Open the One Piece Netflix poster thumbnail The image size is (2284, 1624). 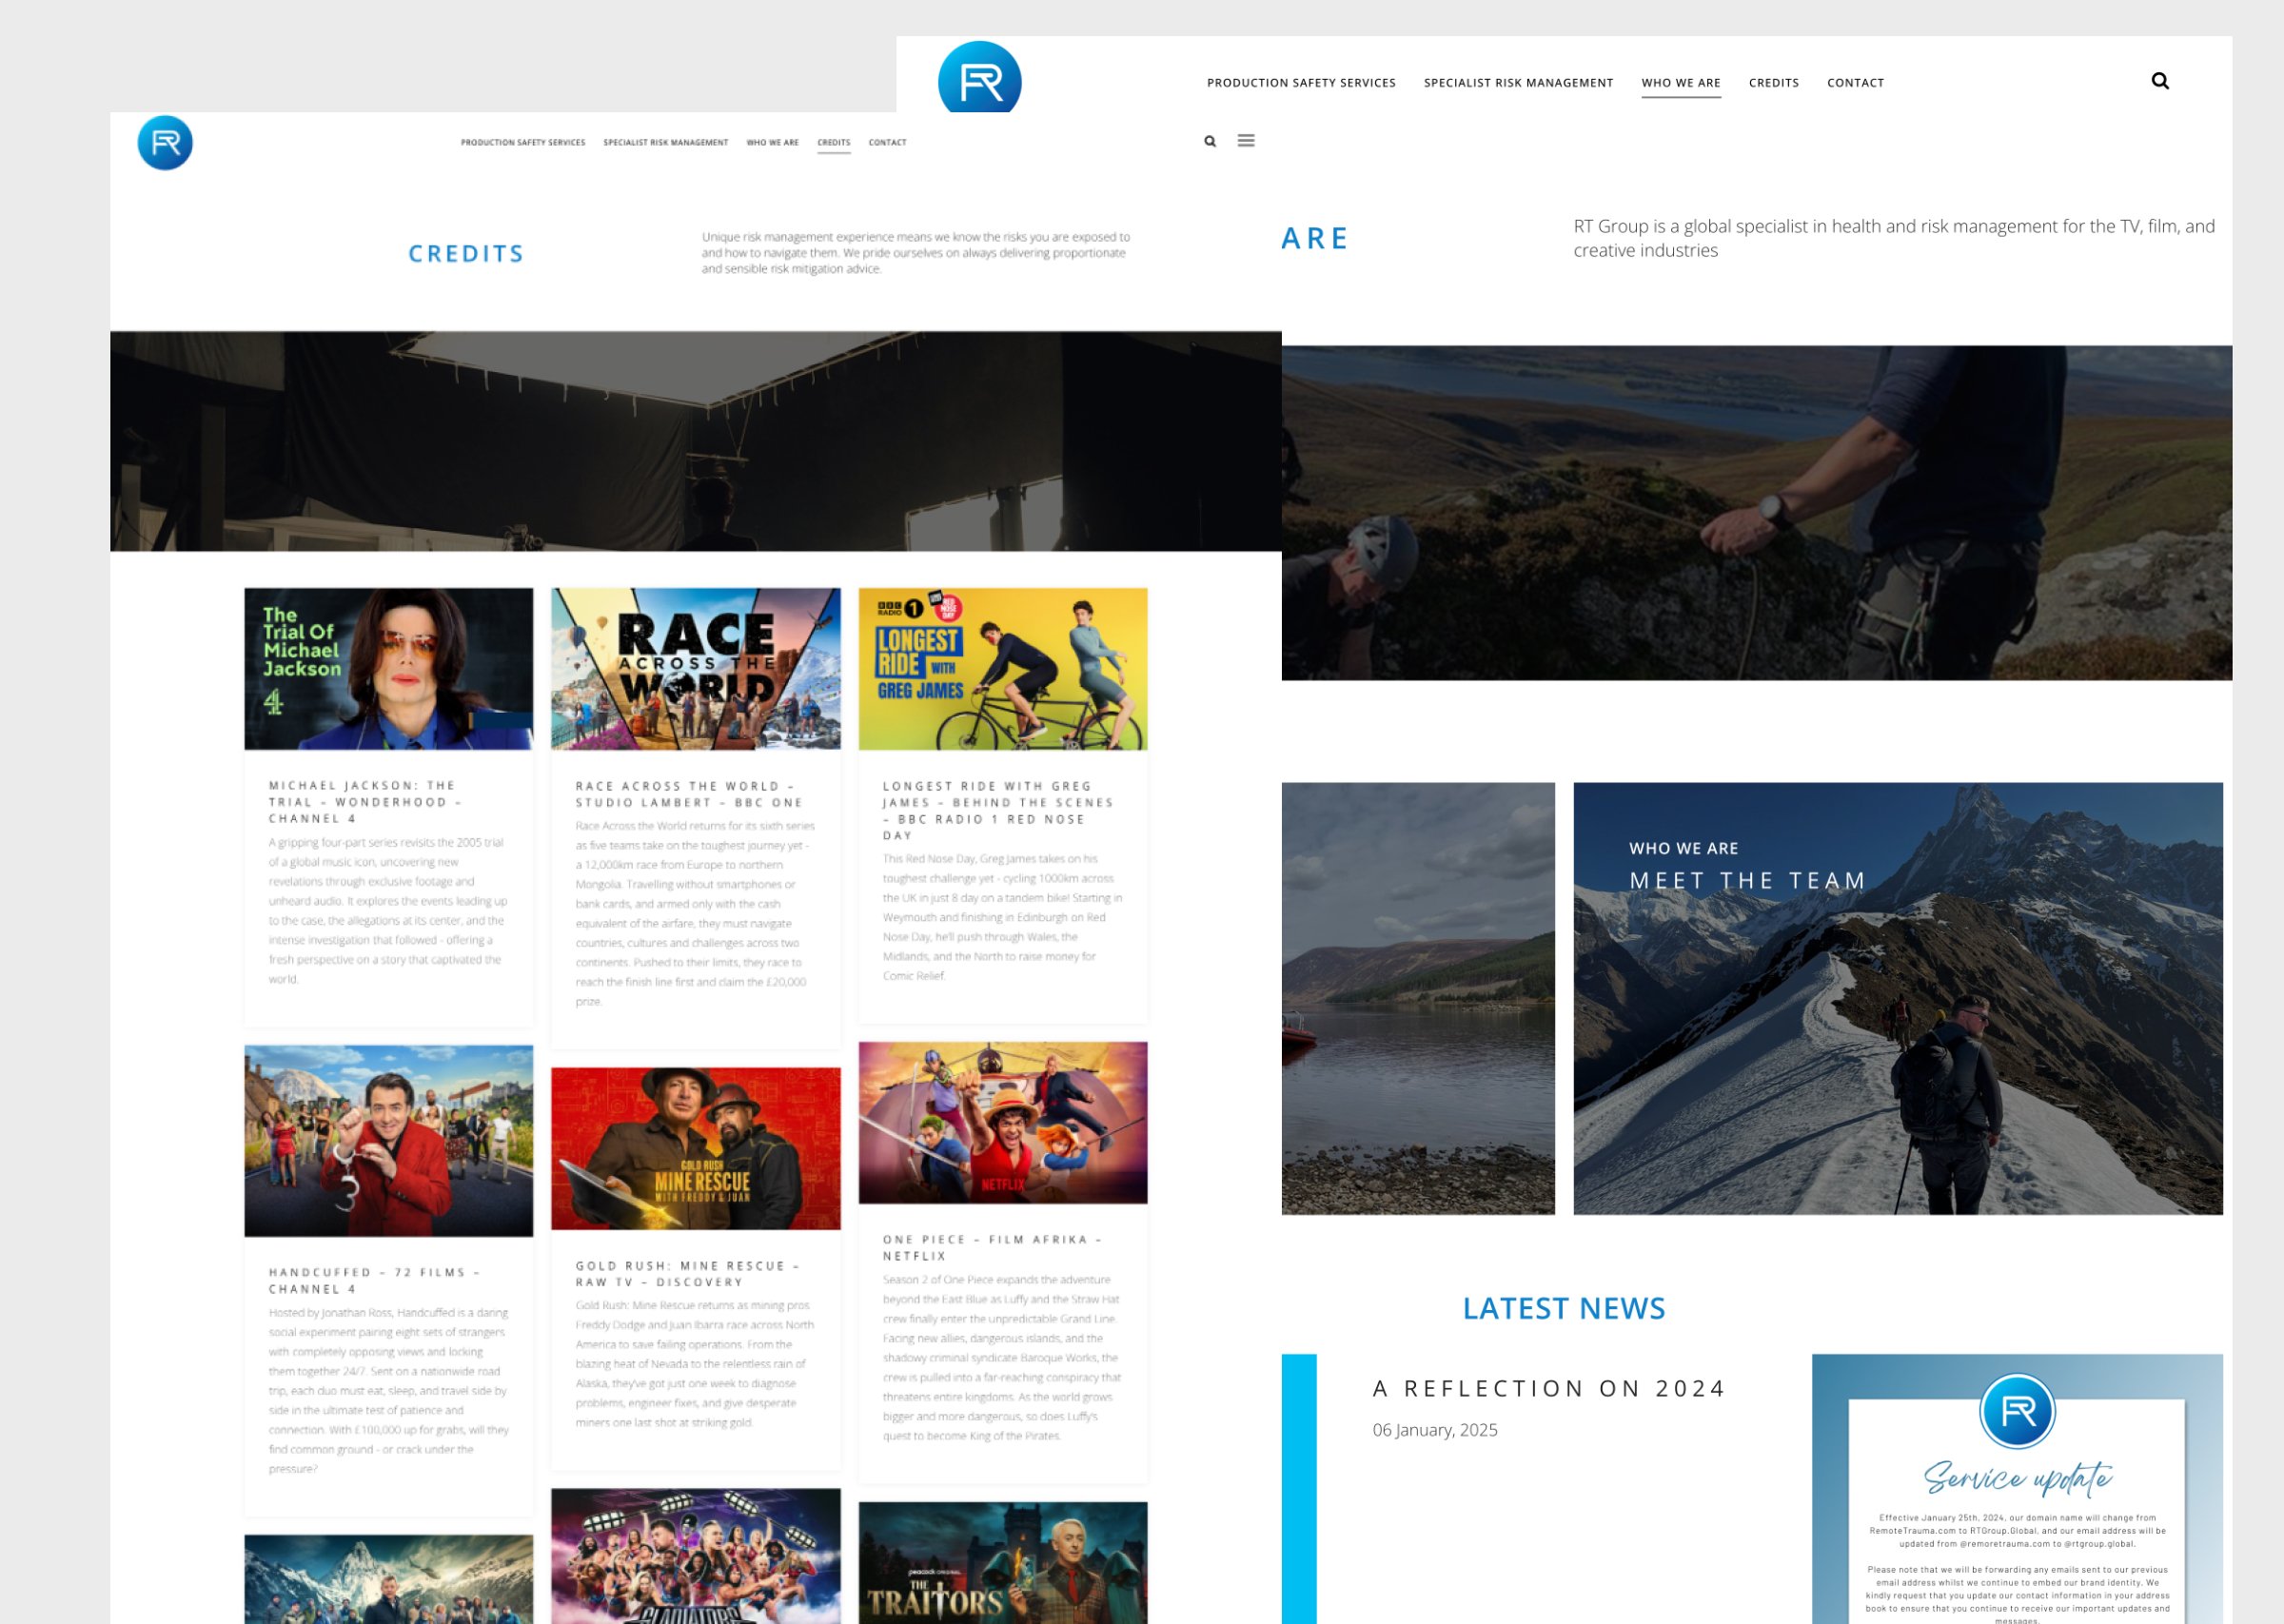click(x=1003, y=1123)
